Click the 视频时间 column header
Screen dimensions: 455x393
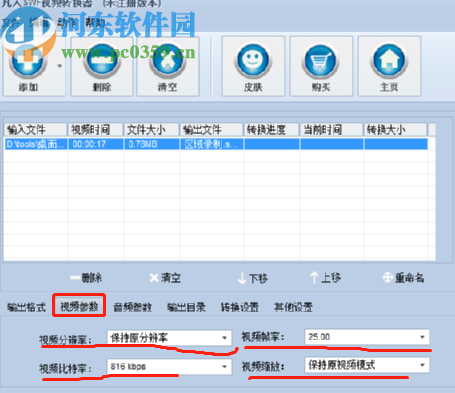coord(96,130)
